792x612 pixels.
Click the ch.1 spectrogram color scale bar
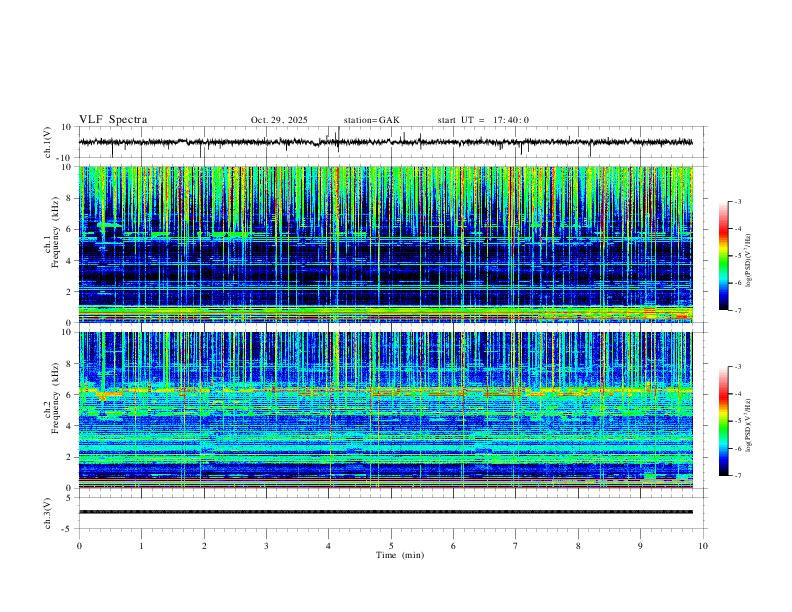click(x=723, y=256)
